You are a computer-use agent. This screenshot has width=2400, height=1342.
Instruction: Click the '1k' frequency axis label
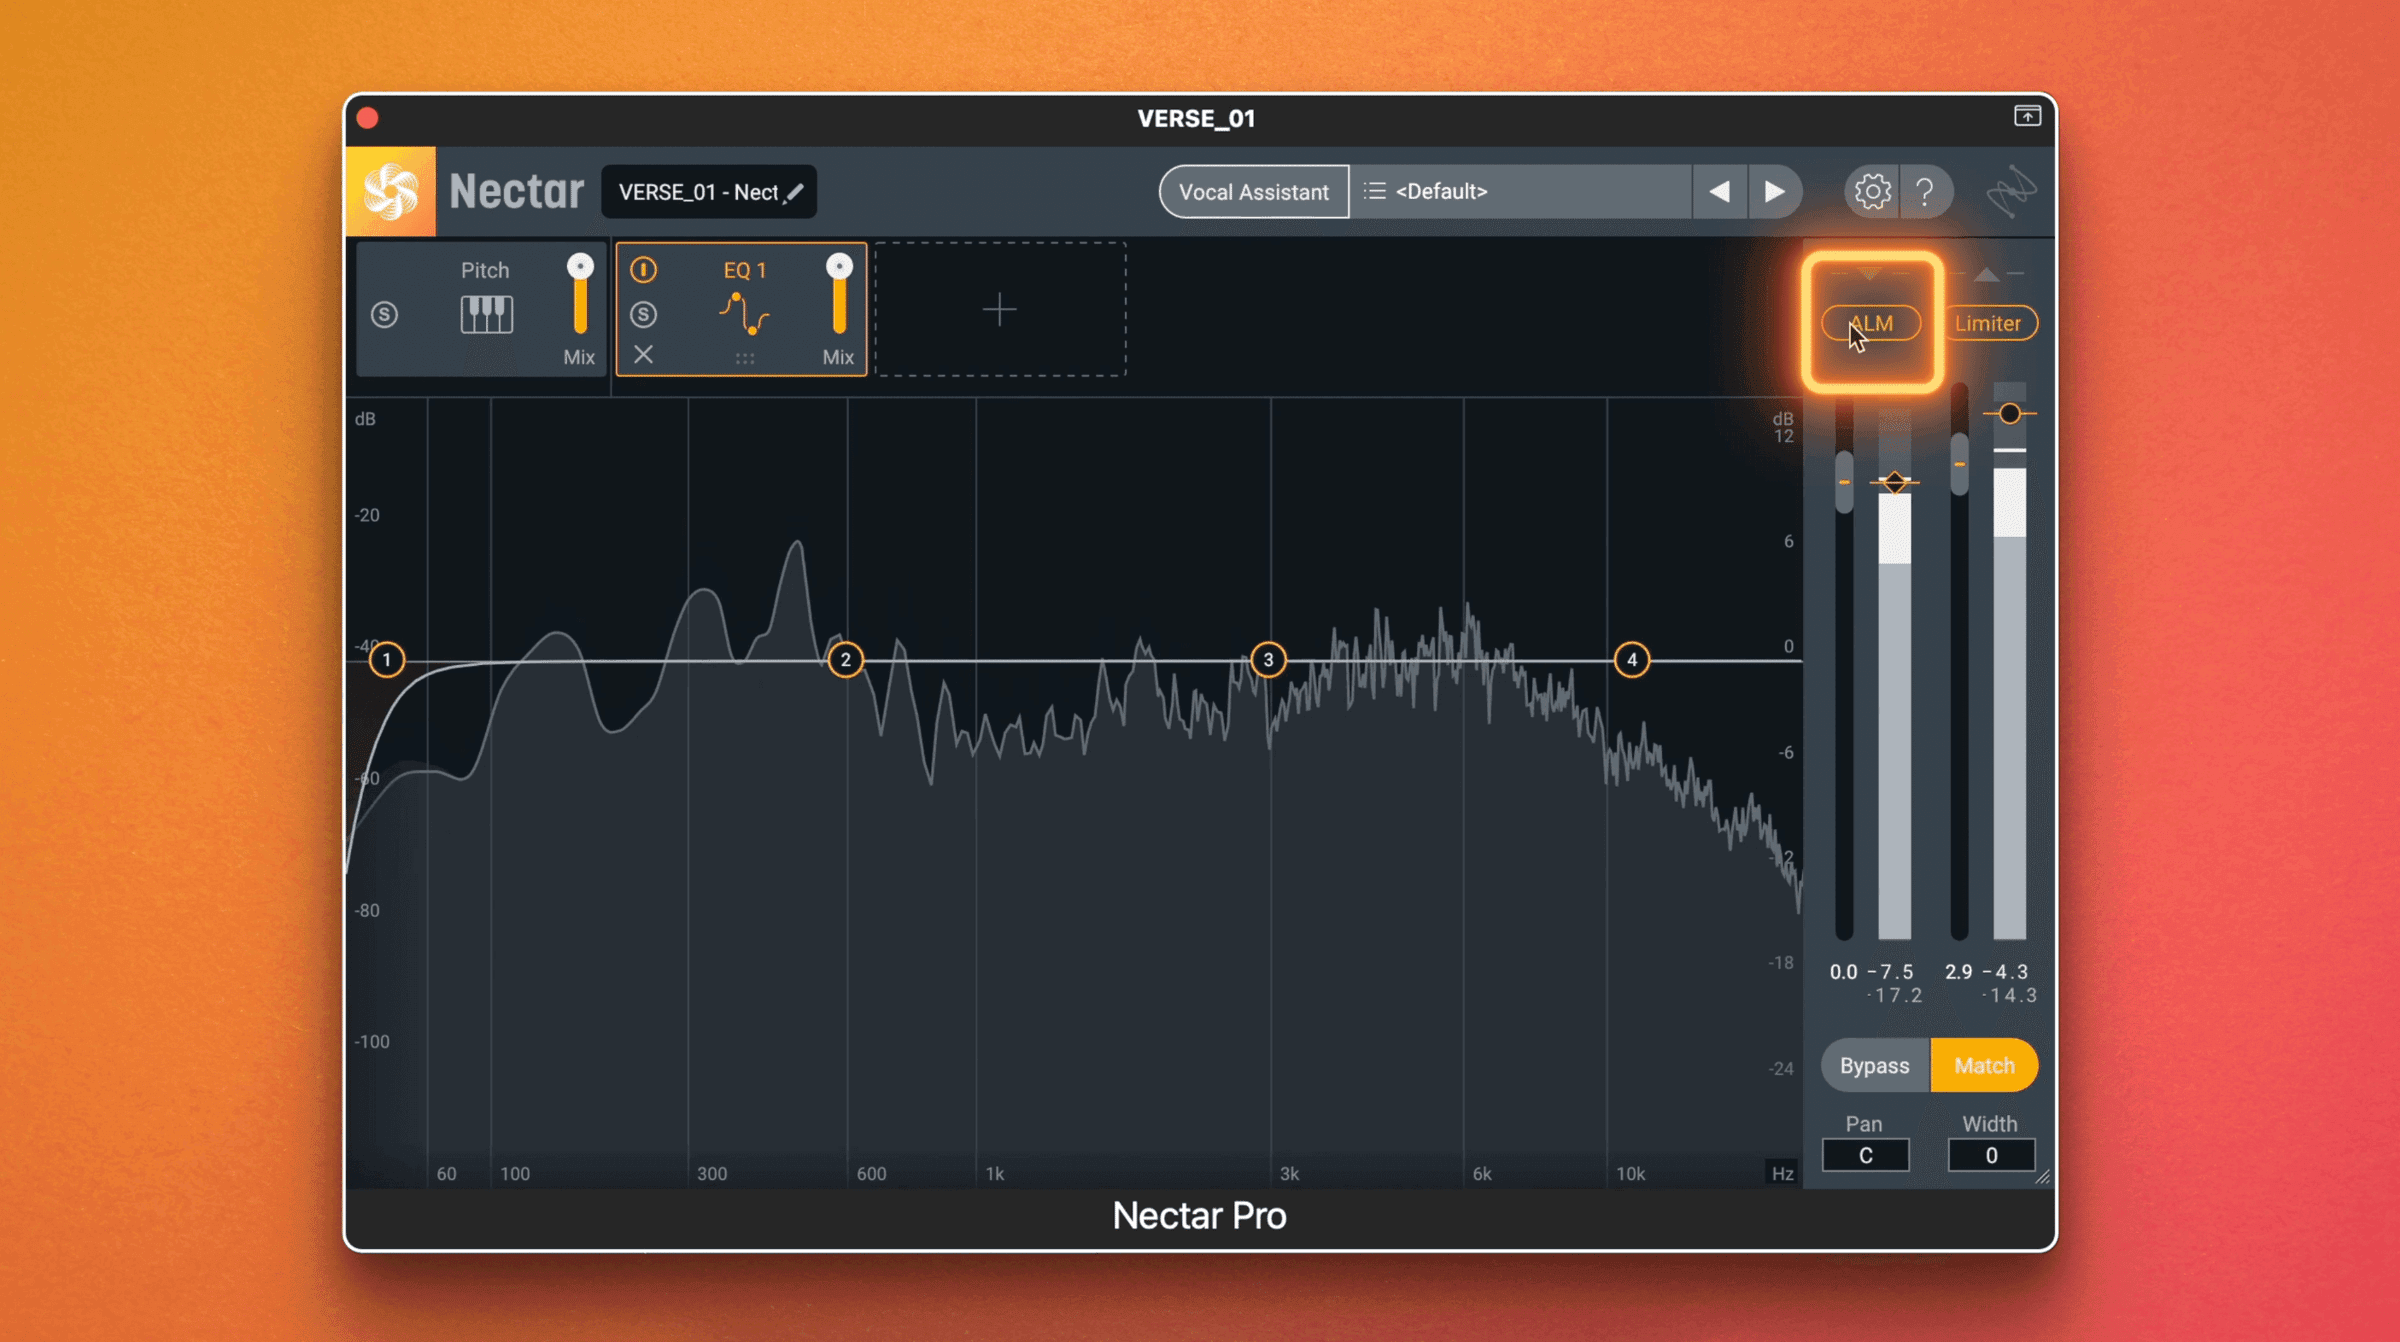[995, 1174]
